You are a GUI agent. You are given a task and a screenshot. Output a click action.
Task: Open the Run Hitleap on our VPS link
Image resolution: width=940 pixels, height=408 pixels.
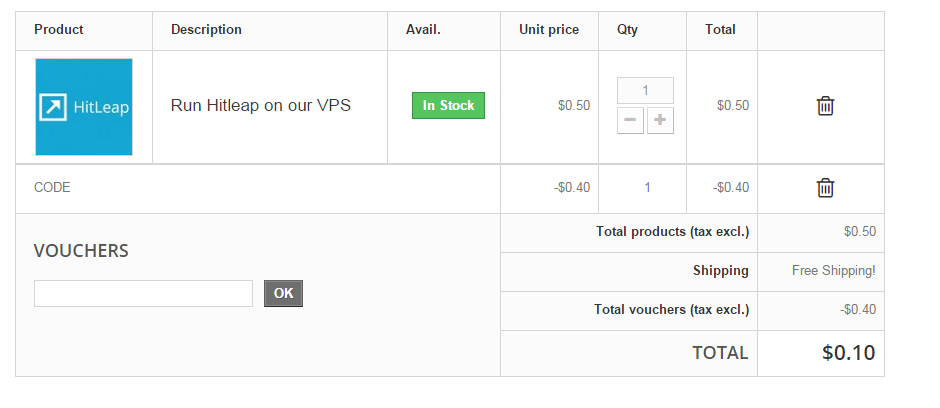[x=261, y=105]
